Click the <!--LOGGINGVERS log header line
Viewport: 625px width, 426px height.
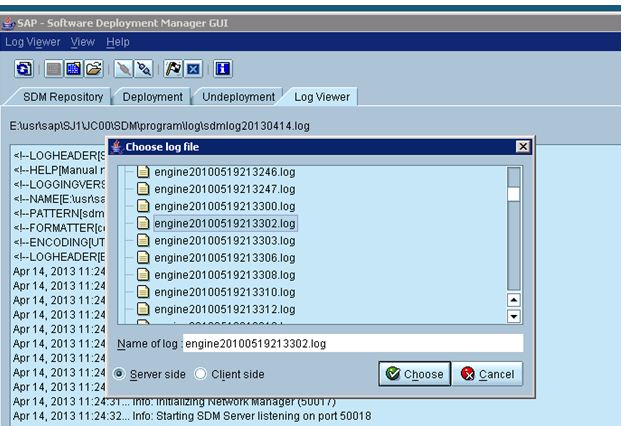pyautogui.click(x=59, y=184)
